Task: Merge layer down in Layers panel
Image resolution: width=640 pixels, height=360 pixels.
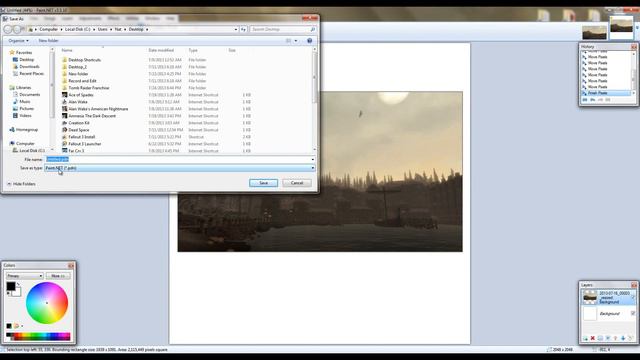Action: click(608, 338)
